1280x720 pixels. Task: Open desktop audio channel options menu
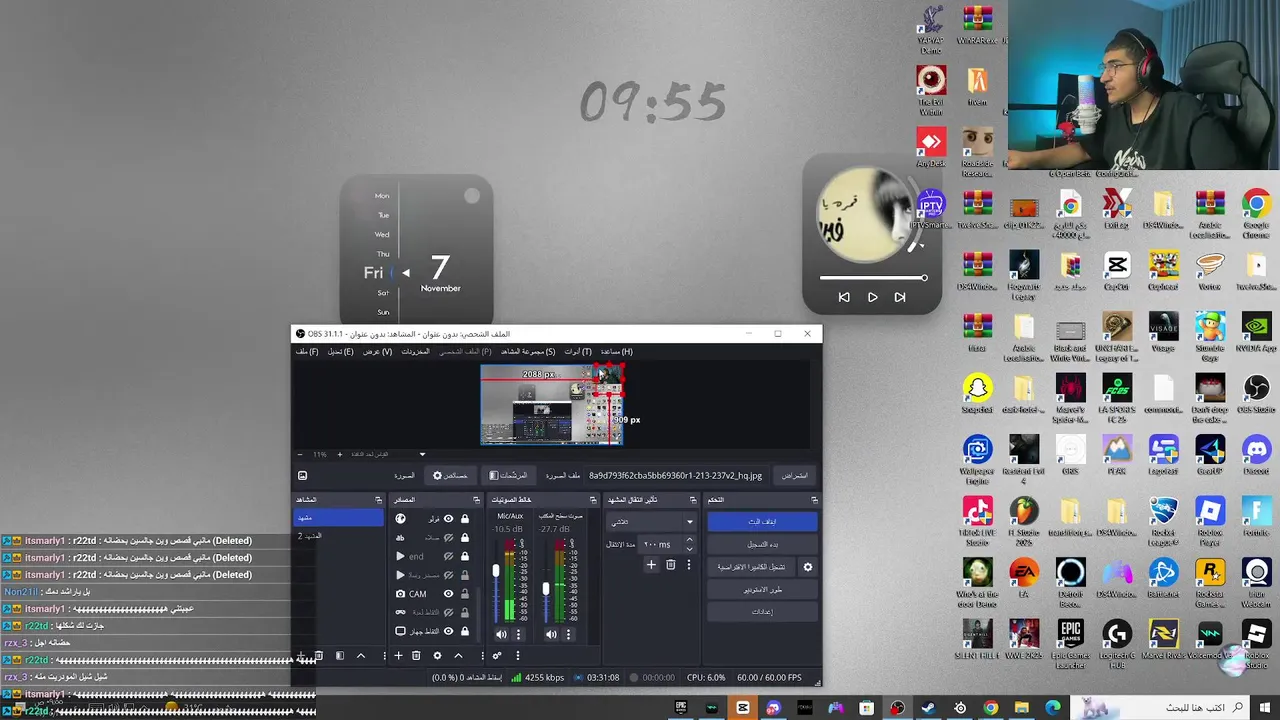click(x=568, y=635)
